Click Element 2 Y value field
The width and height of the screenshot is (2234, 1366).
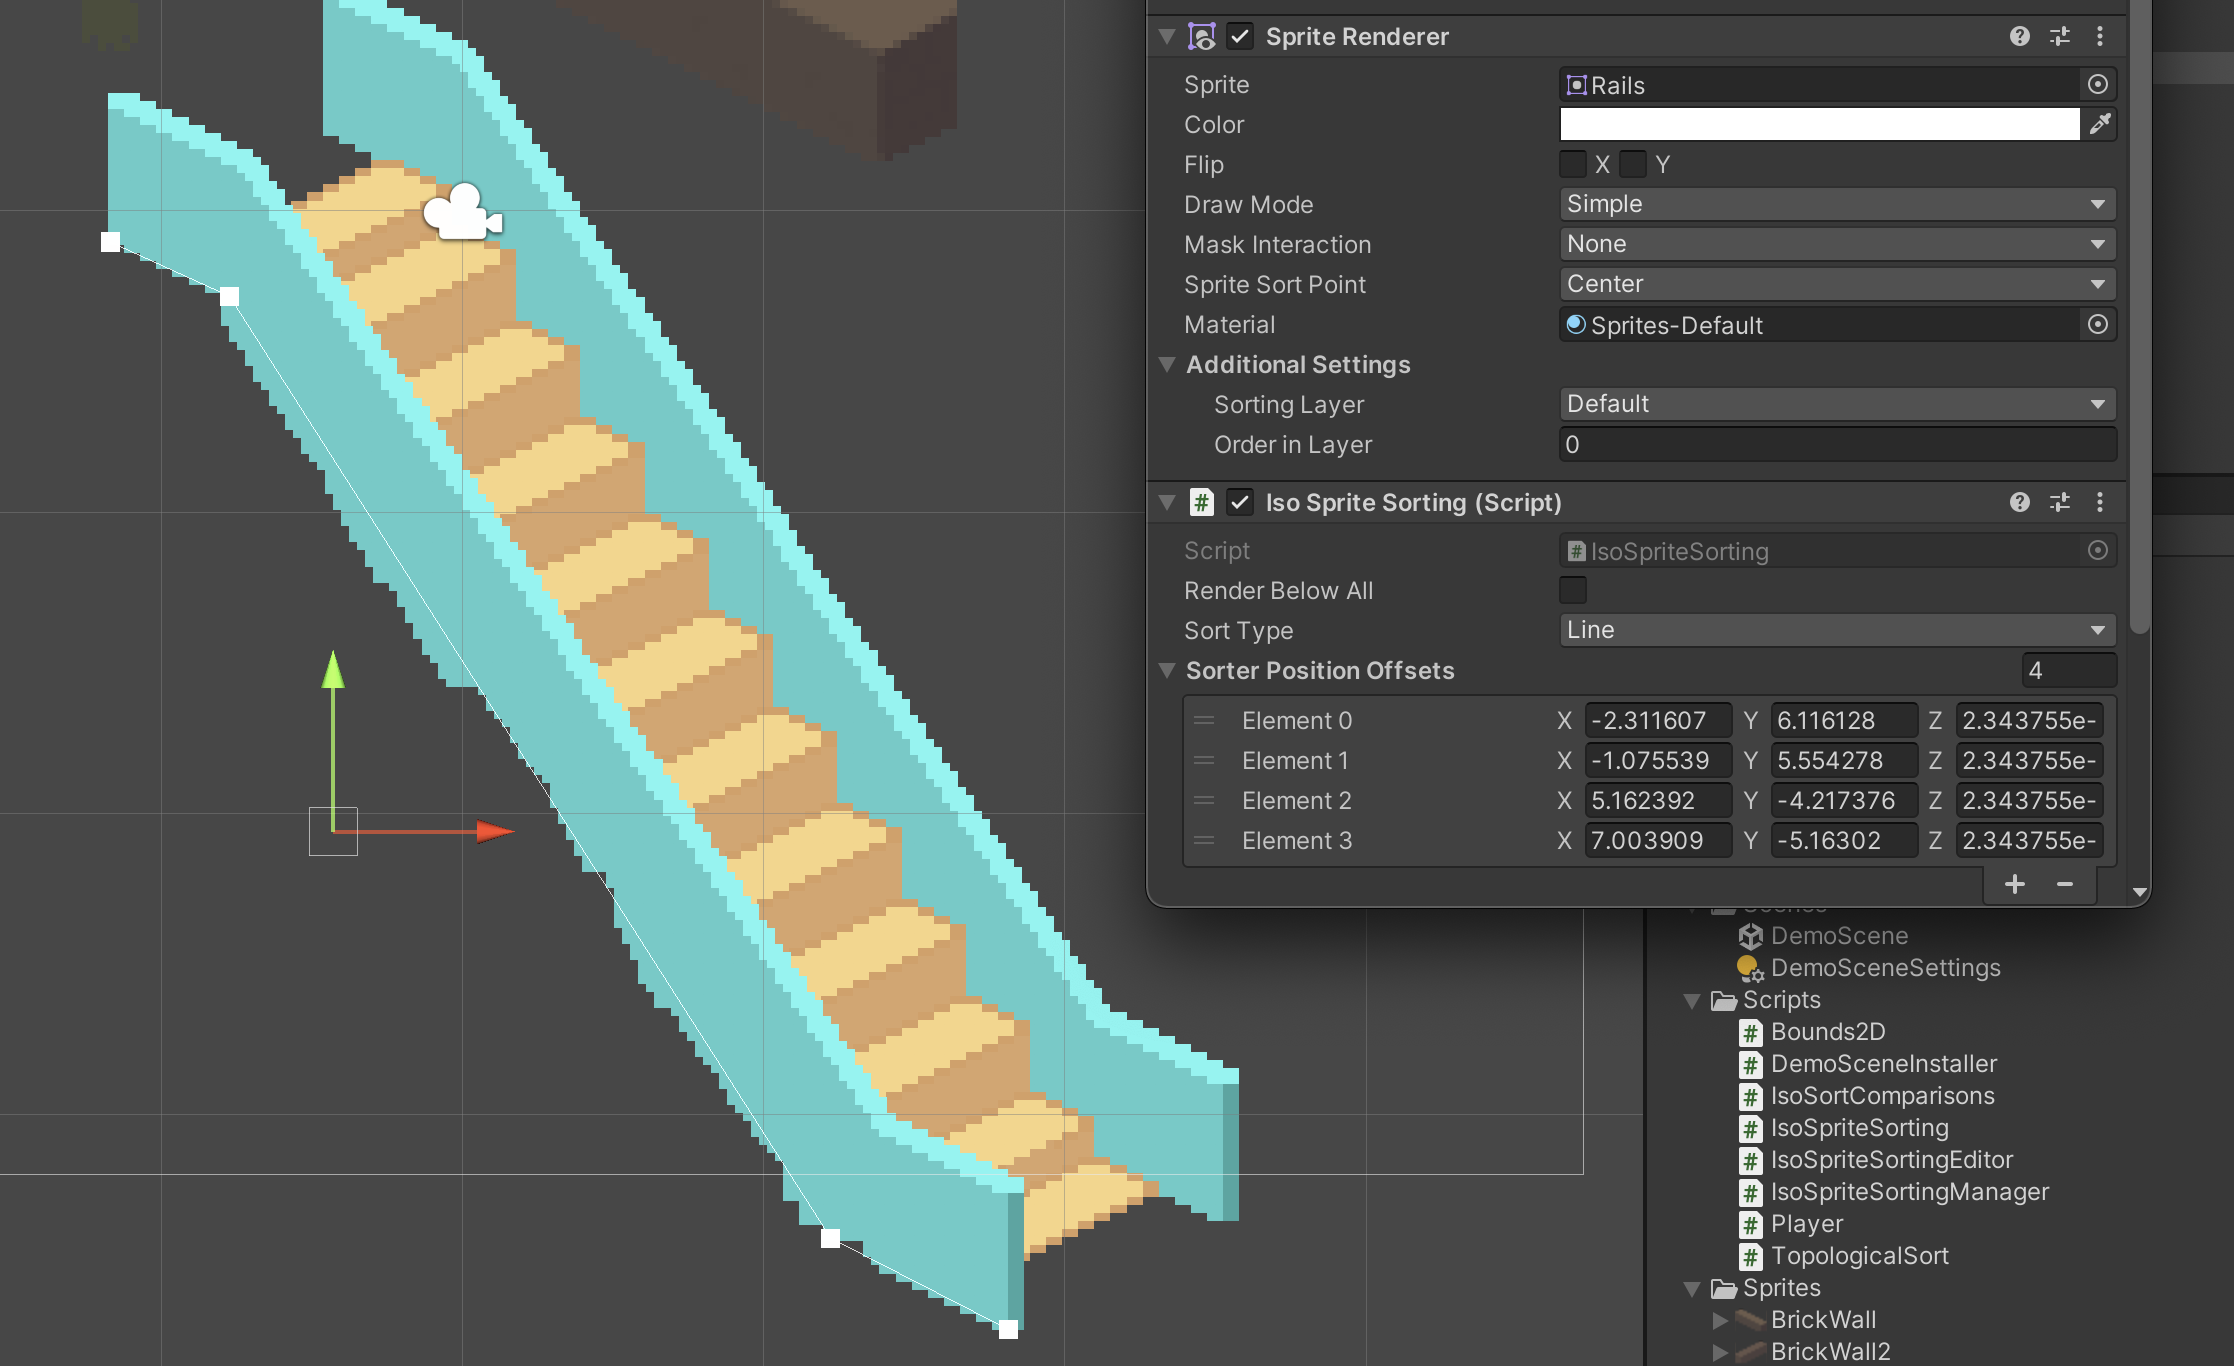point(1844,801)
